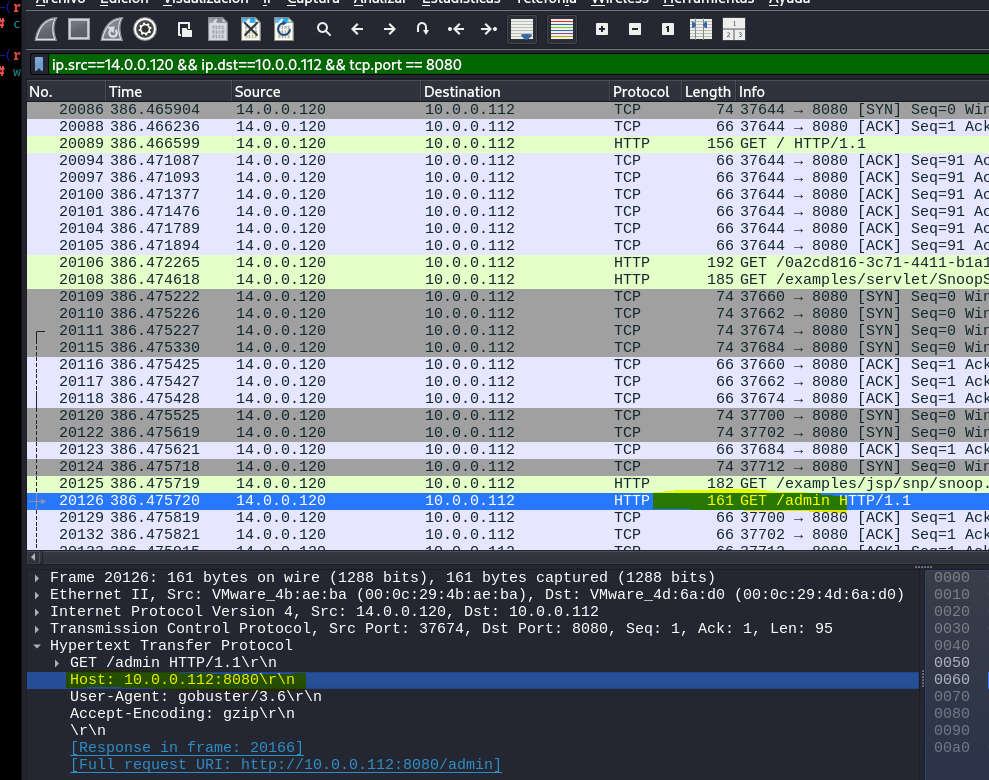Open the capture options gear
Screen dimensions: 989x780
[x=145, y=29]
